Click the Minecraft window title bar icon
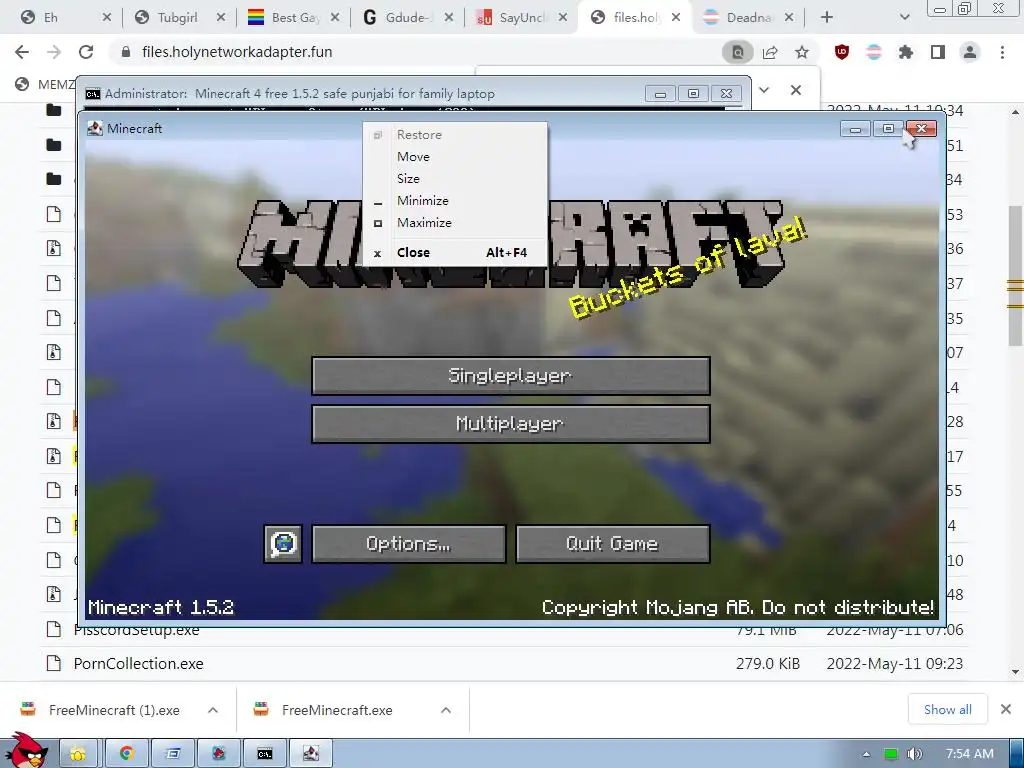 [x=95, y=128]
